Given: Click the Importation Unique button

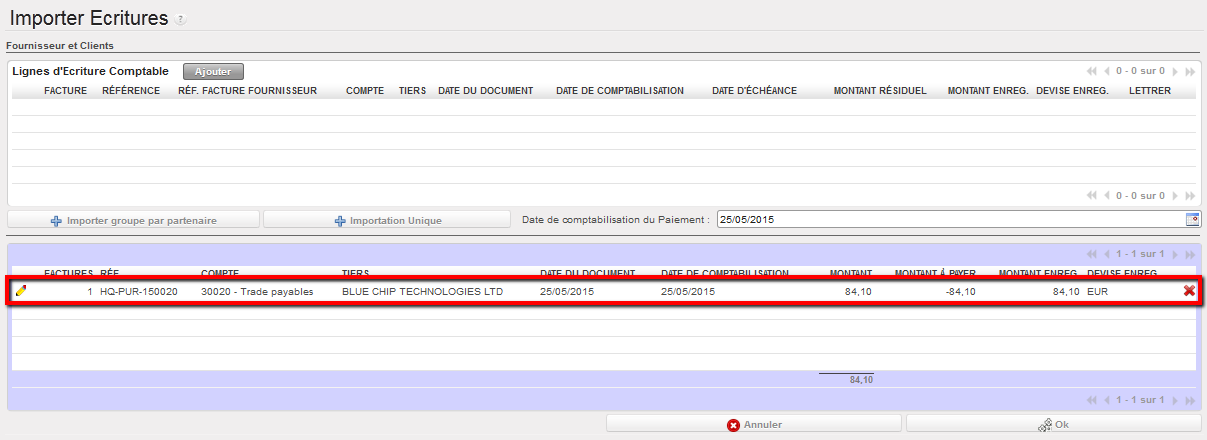Looking at the screenshot, I should (x=388, y=220).
